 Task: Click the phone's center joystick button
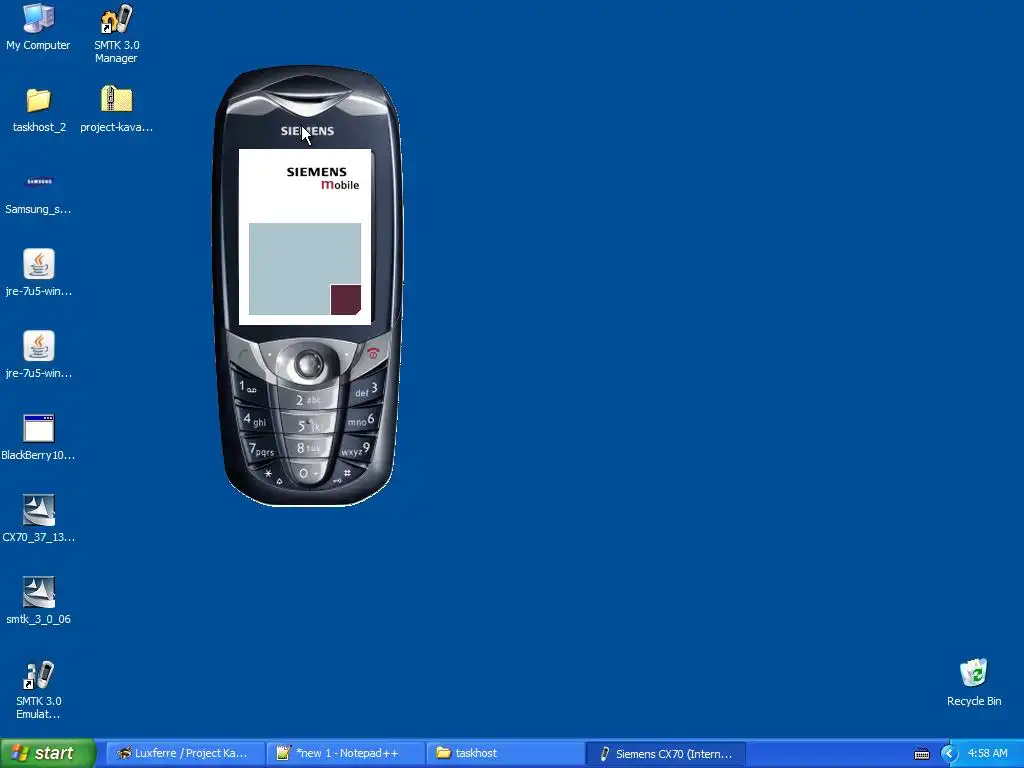tap(309, 364)
